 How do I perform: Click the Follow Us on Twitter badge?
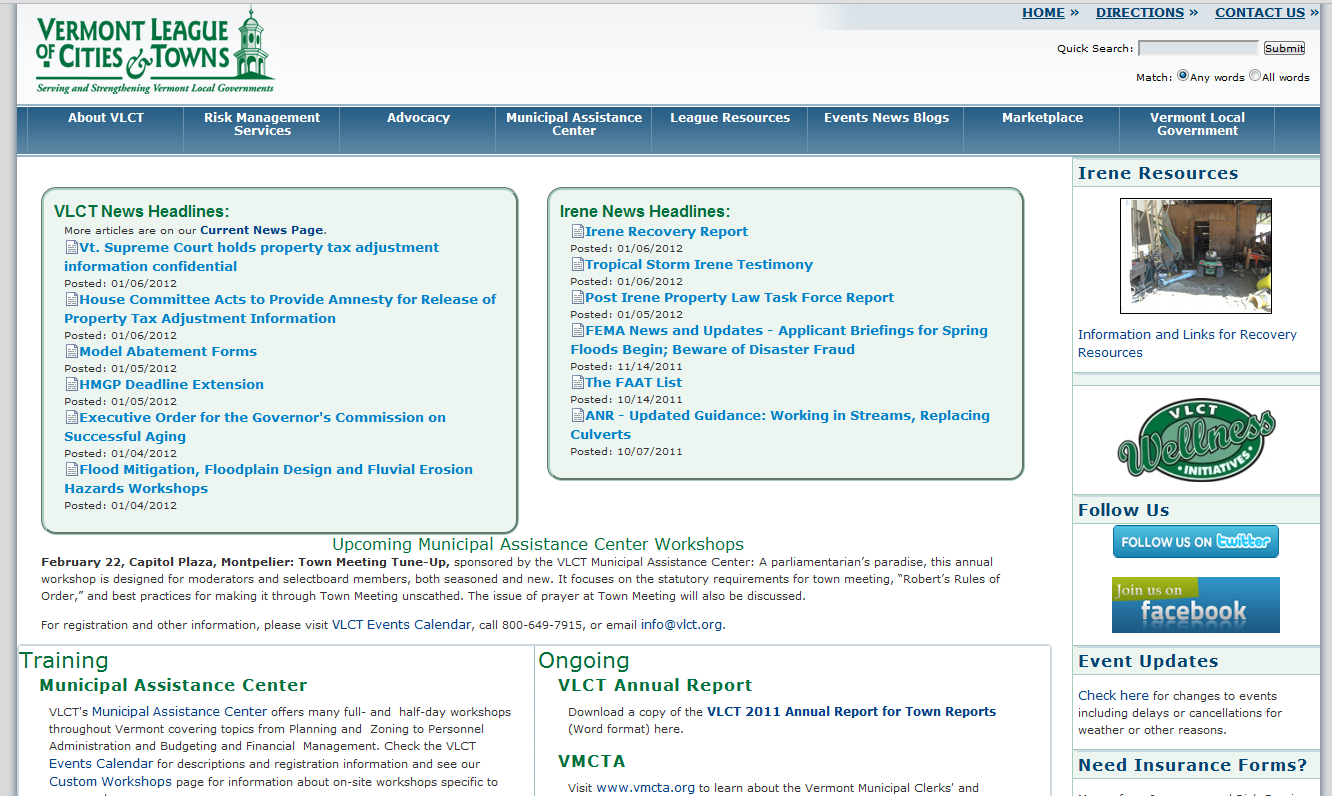coord(1196,542)
